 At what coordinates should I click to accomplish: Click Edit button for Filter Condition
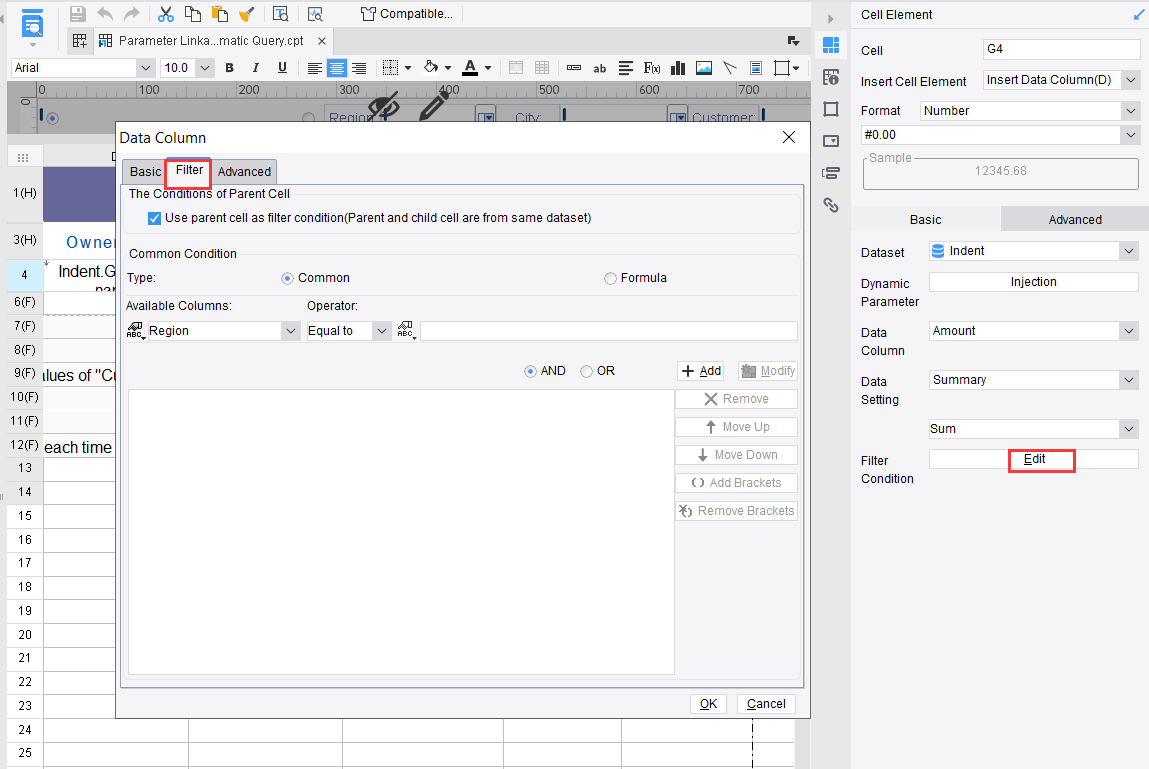coord(1034,459)
